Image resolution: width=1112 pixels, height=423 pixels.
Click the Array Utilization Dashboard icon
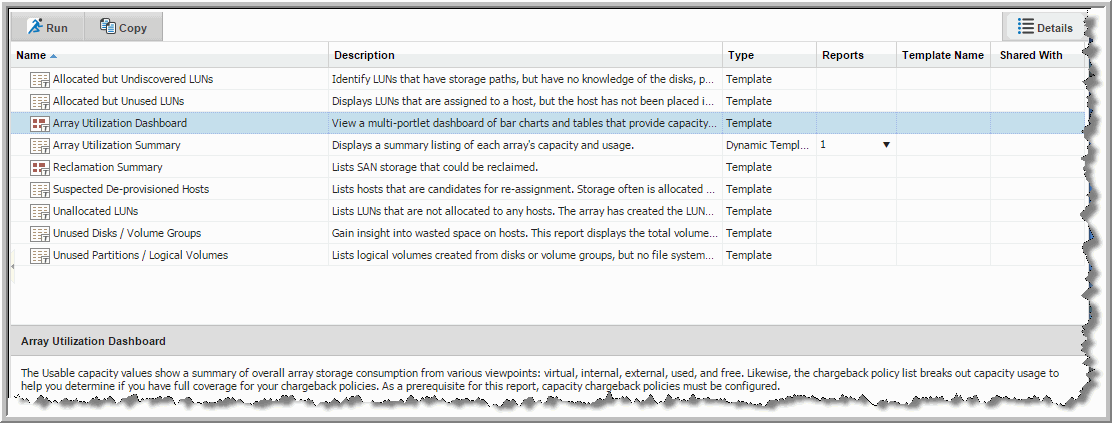point(40,123)
